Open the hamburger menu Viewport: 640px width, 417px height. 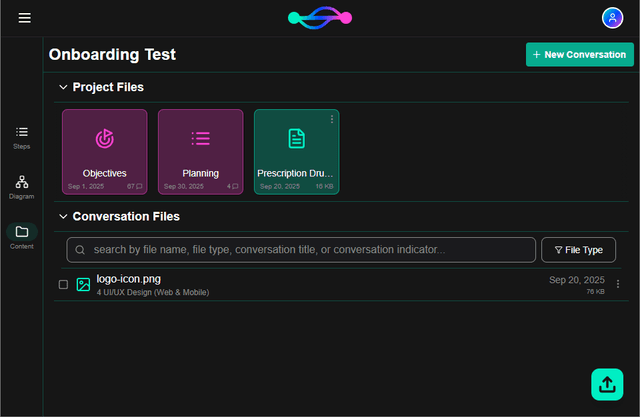(25, 18)
